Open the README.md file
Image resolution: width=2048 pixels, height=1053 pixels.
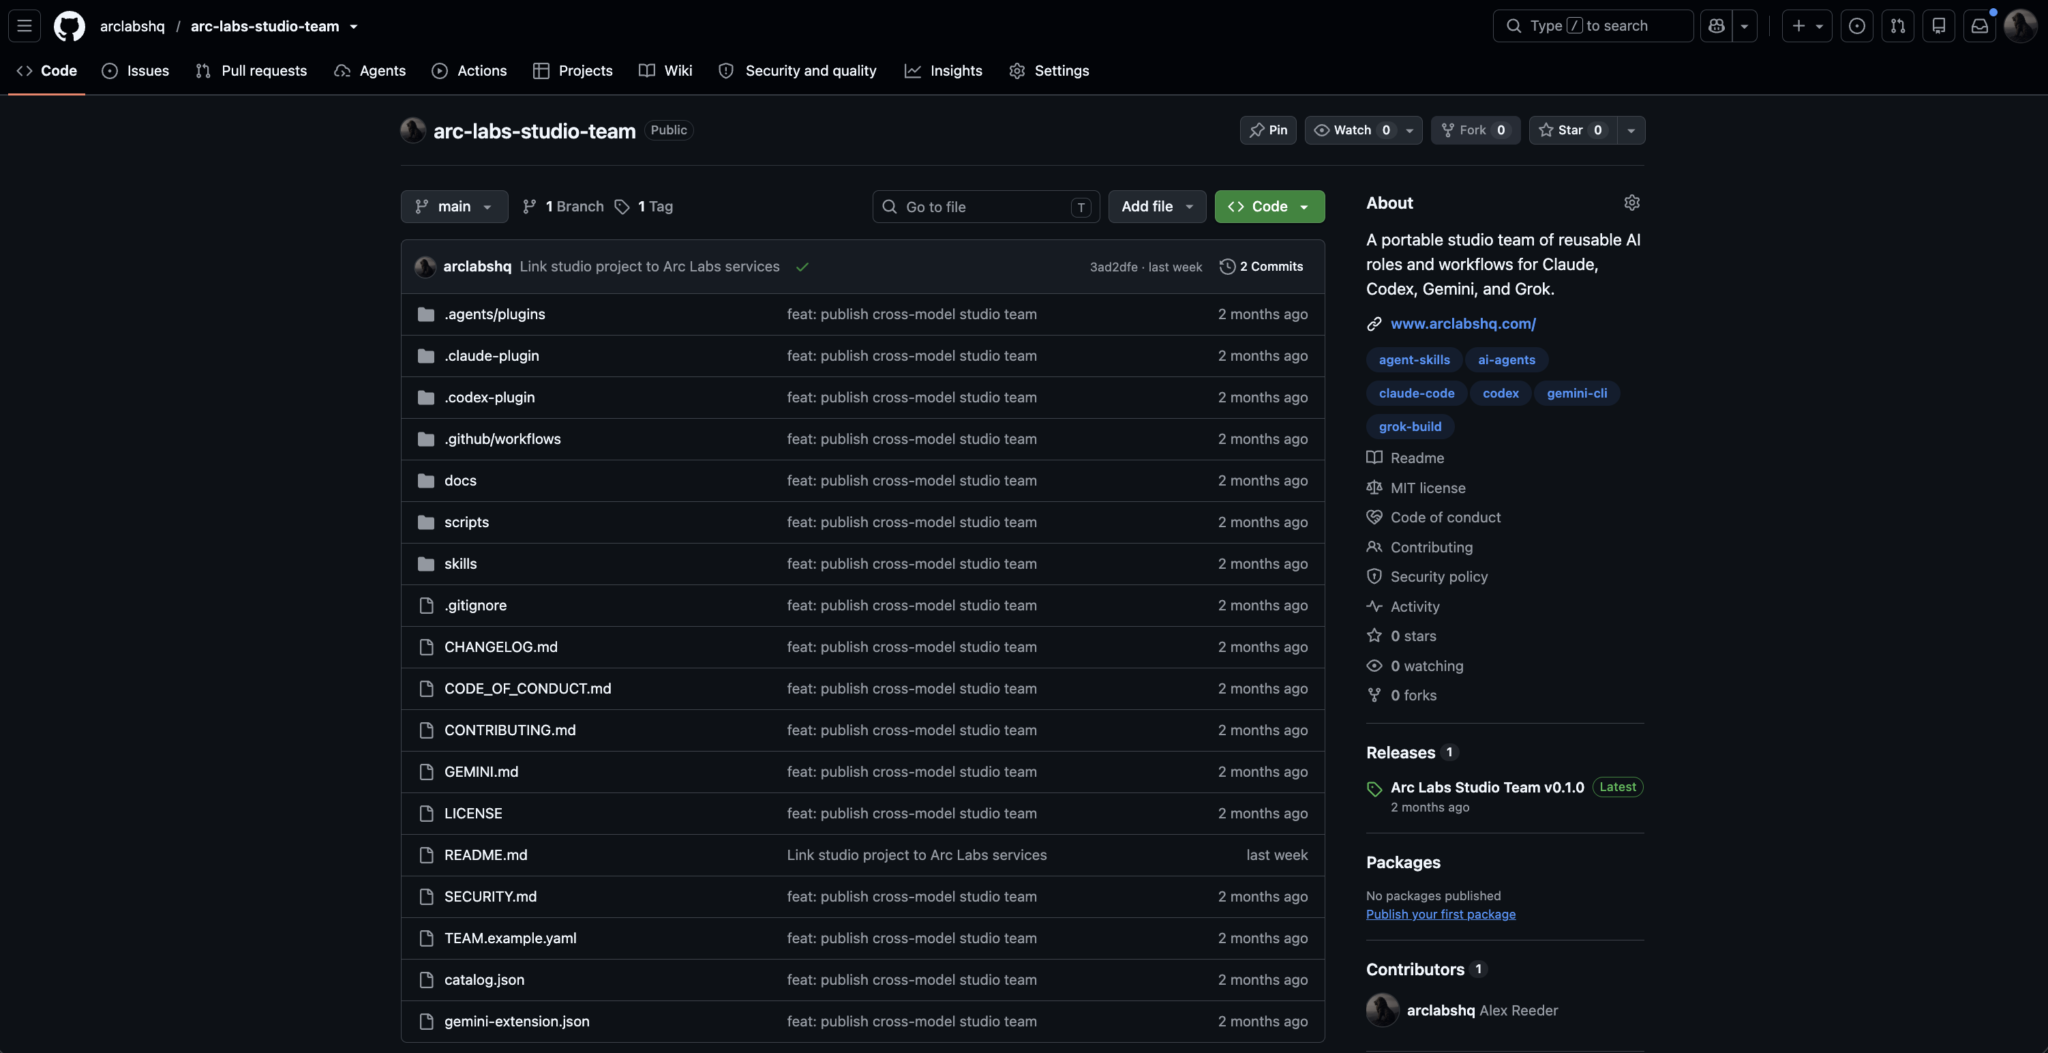(x=485, y=856)
